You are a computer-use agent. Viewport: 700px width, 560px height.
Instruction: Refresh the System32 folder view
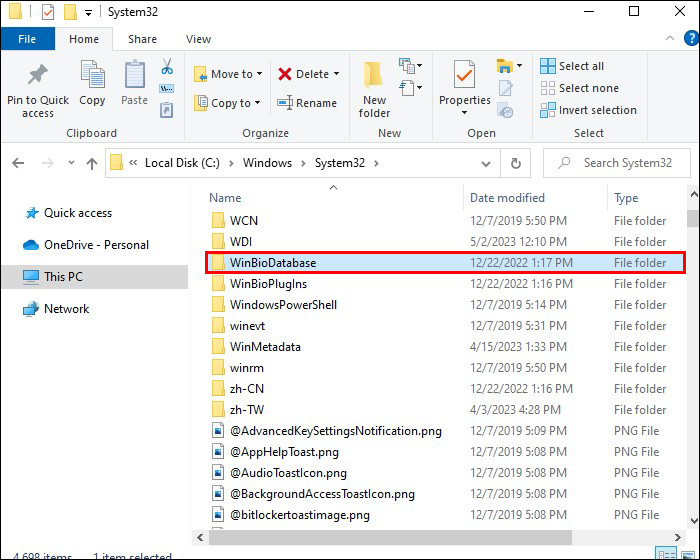[x=516, y=163]
